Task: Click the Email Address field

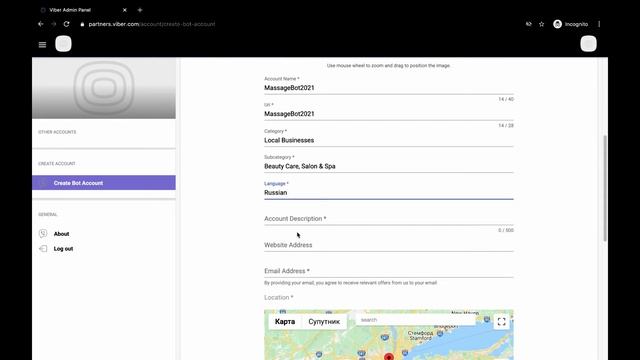Action: 389,271
